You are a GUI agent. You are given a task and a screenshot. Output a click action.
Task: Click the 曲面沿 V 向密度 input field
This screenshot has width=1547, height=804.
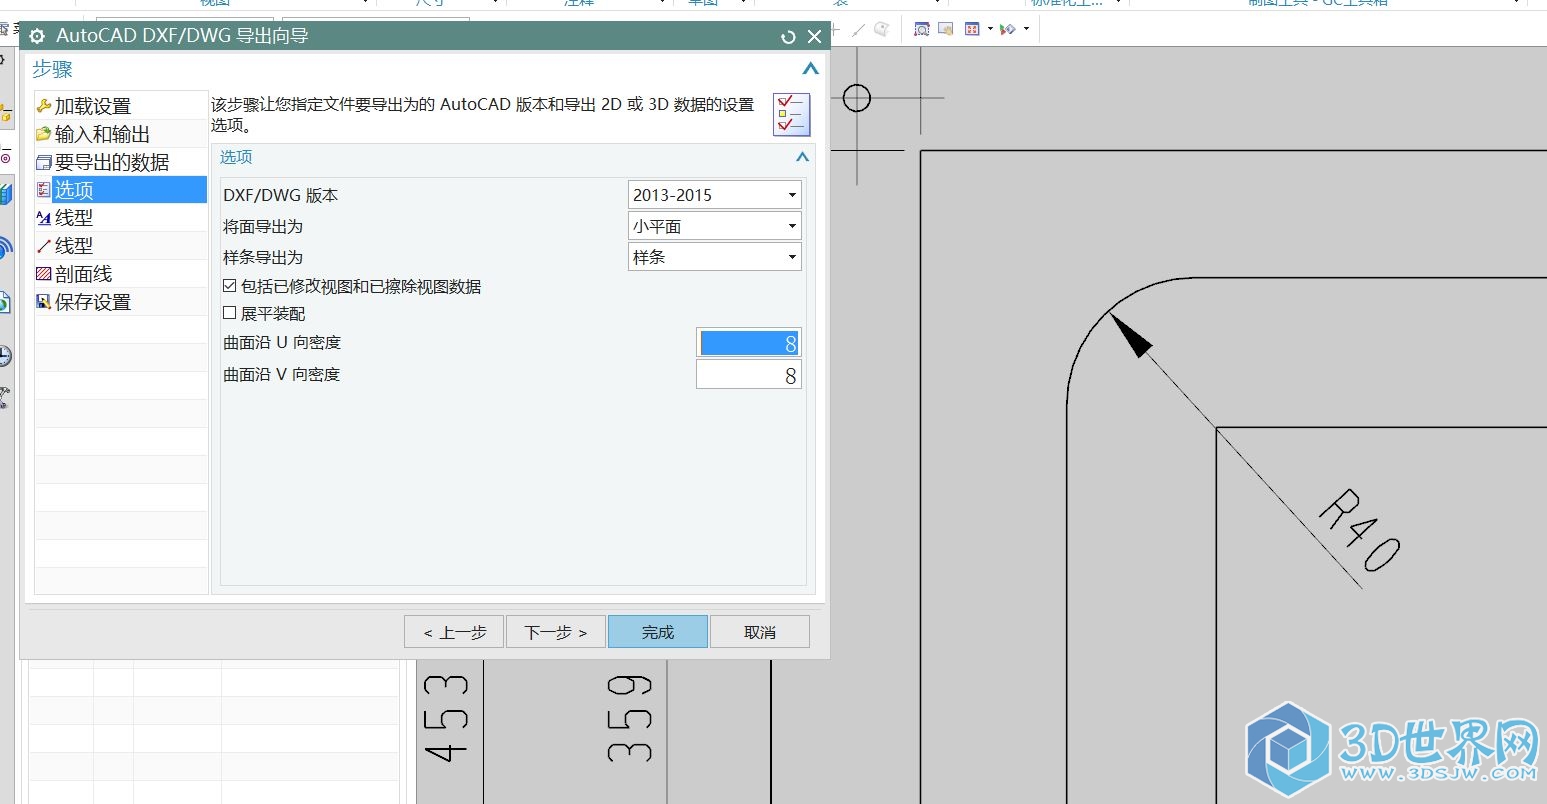coord(749,375)
